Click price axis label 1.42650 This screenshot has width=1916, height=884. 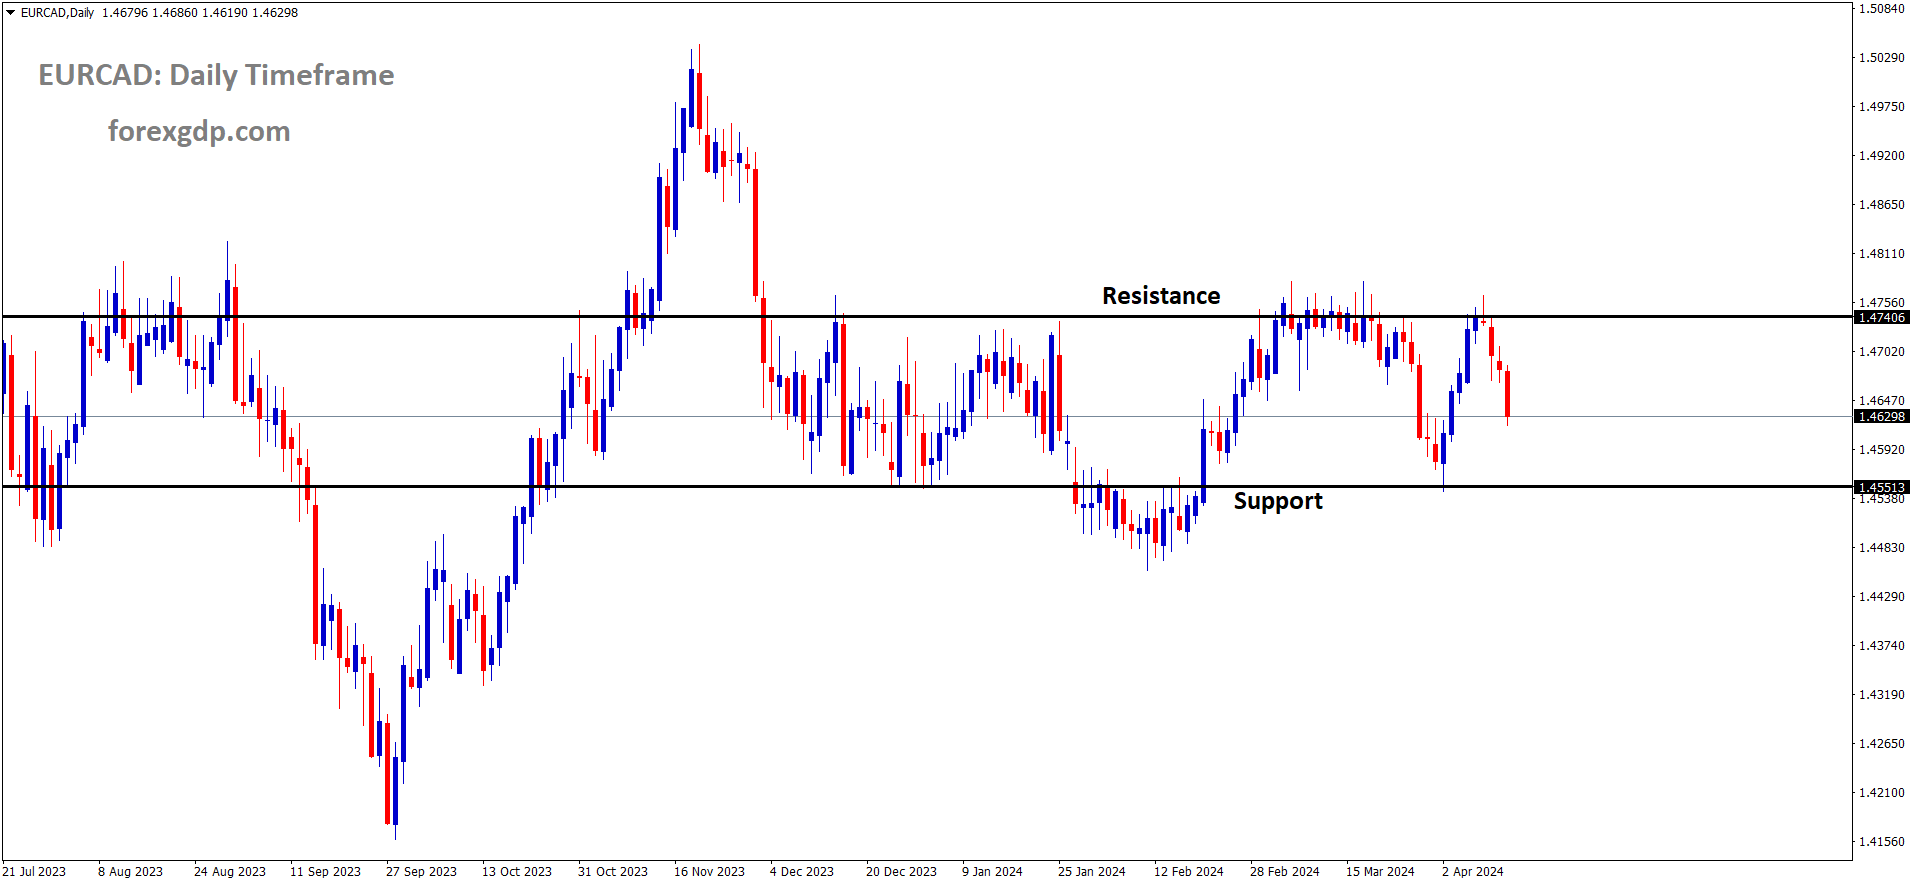pyautogui.click(x=1881, y=744)
